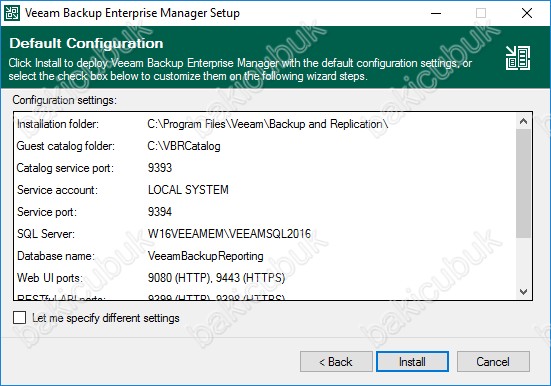This screenshot has width=551, height=386.
Task: Select the 'Service account:' label
Action: pyautogui.click(x=58, y=190)
